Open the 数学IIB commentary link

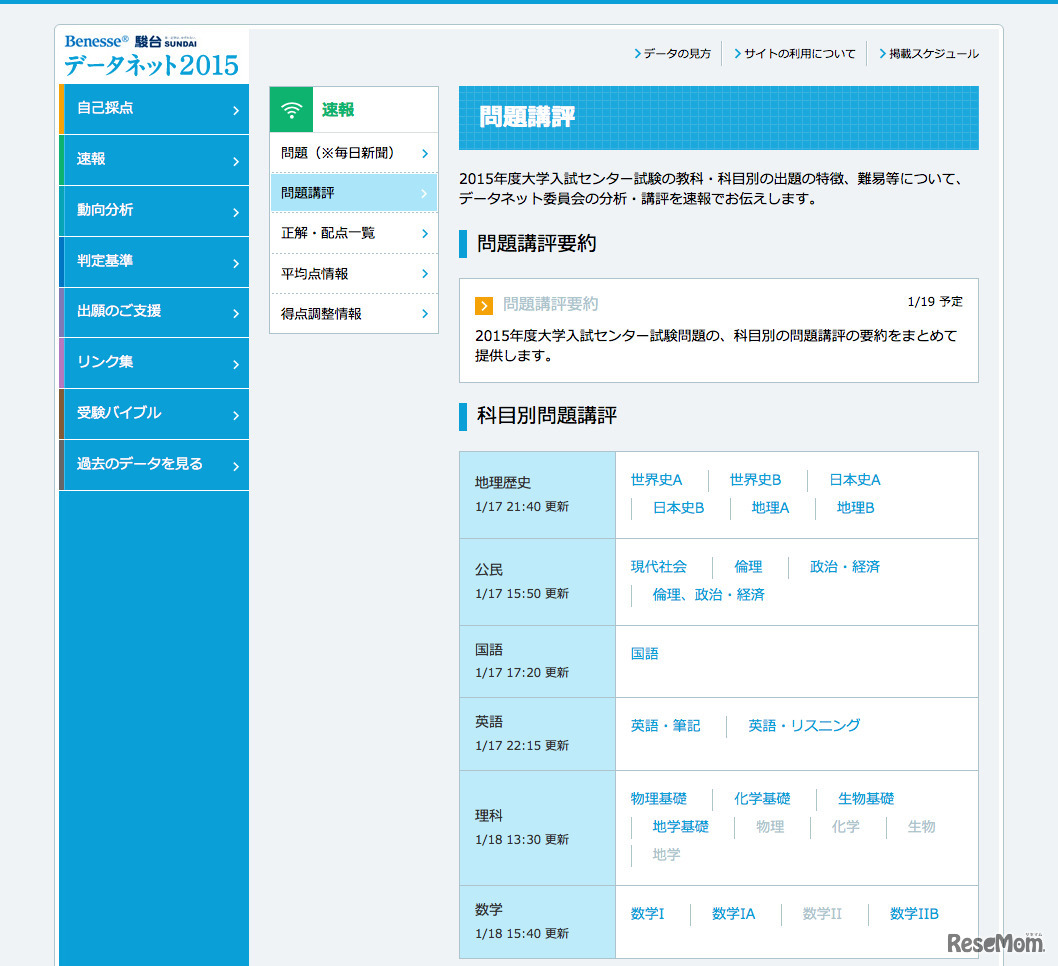coord(914,914)
